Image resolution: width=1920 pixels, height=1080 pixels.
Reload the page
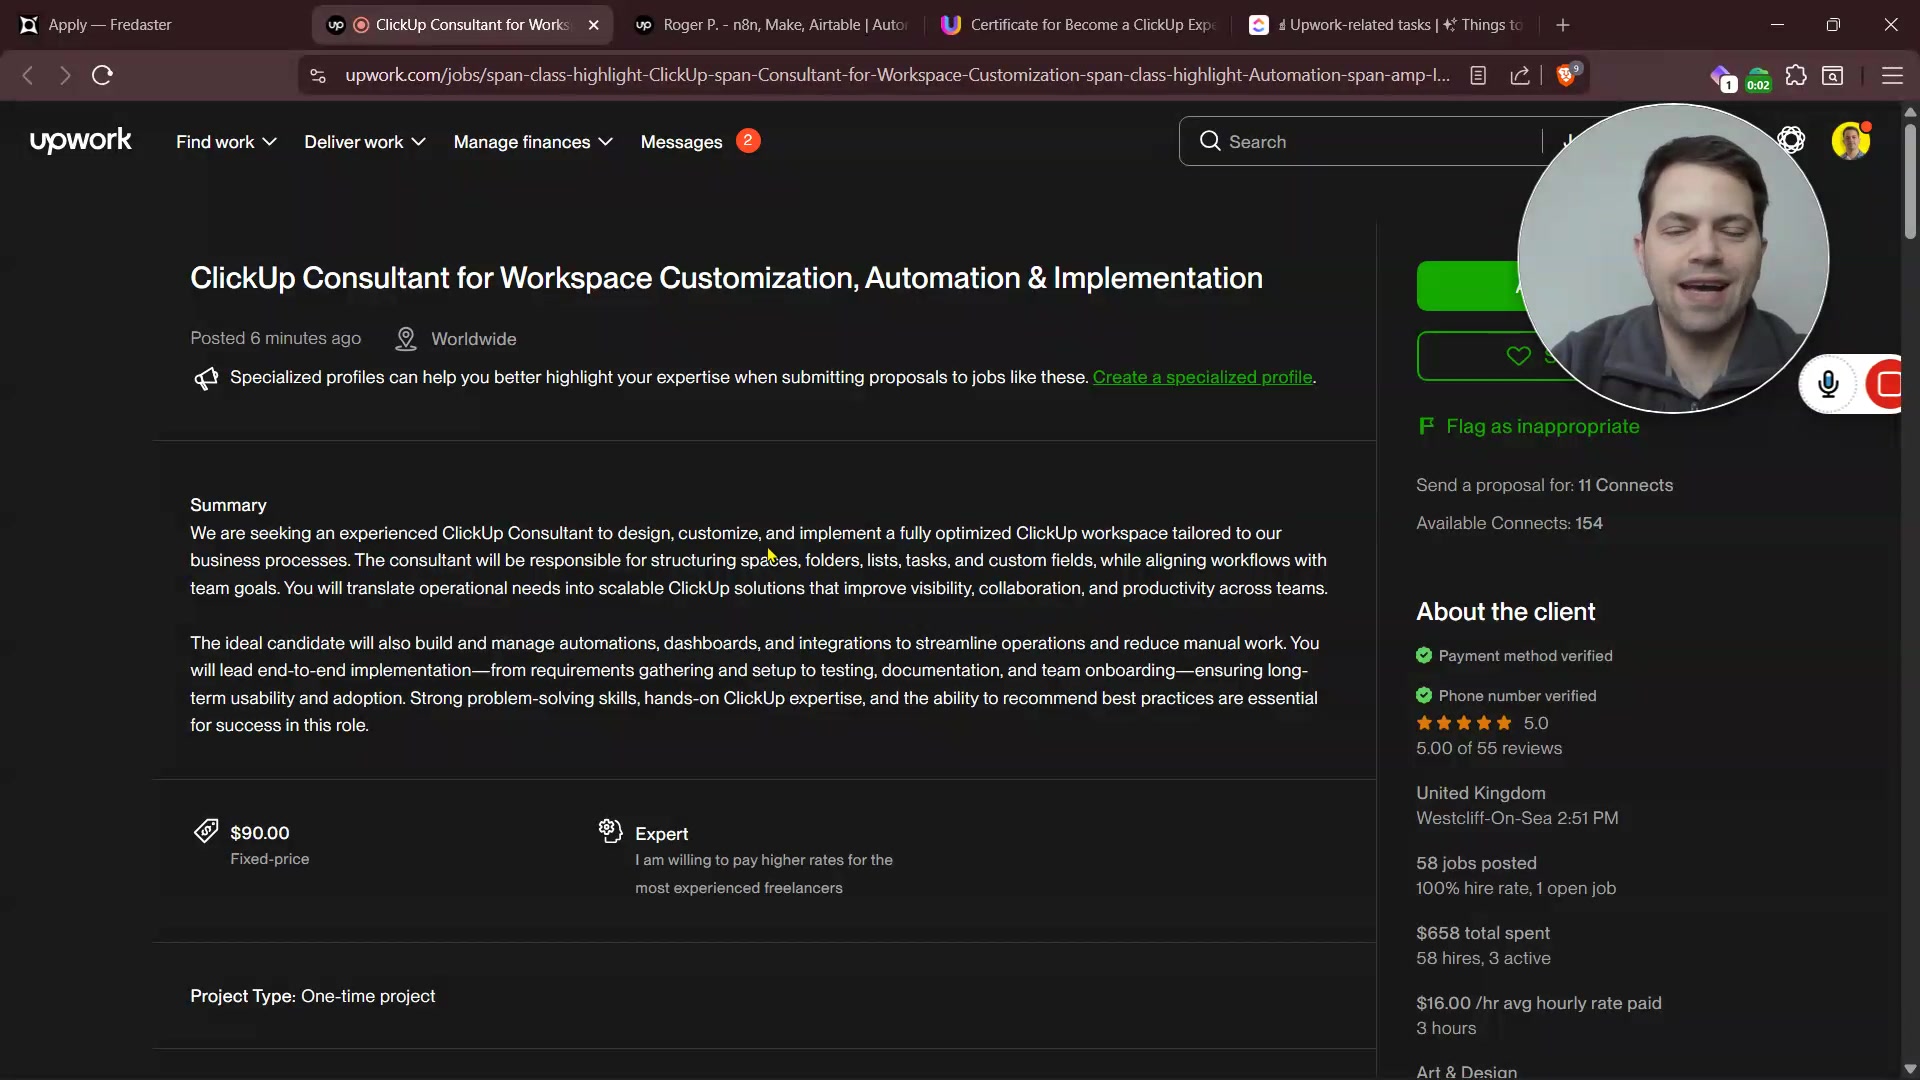(x=102, y=76)
